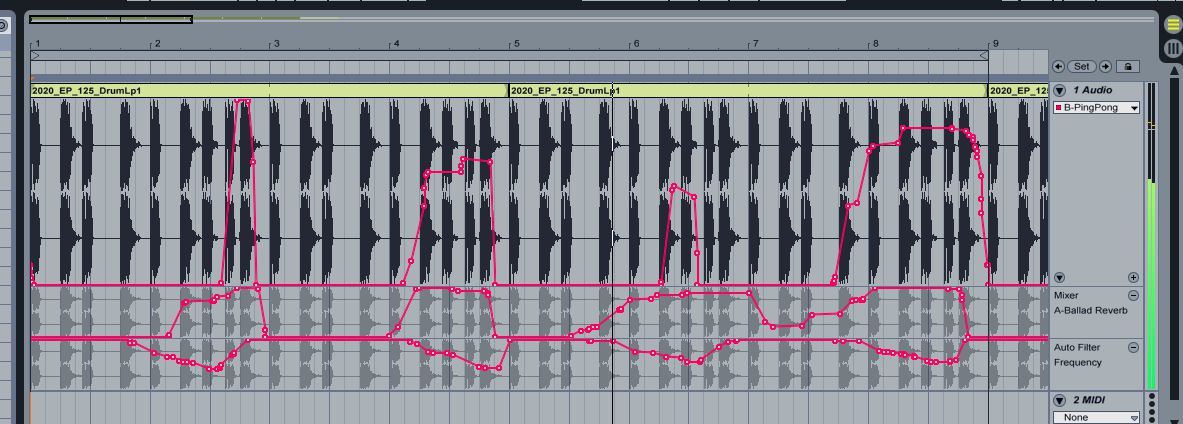Image resolution: width=1183 pixels, height=424 pixels.
Task: Select the second 2020_EP_125_DrumLp1 clip header
Action: coord(748,91)
